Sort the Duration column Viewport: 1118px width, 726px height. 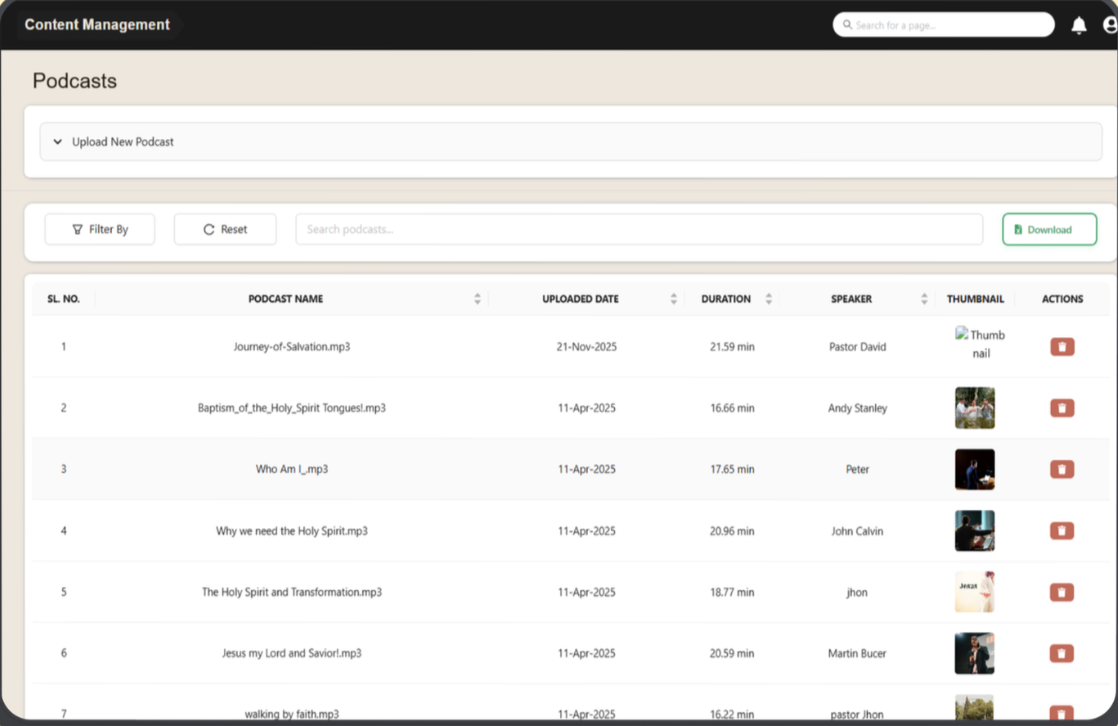pos(768,299)
